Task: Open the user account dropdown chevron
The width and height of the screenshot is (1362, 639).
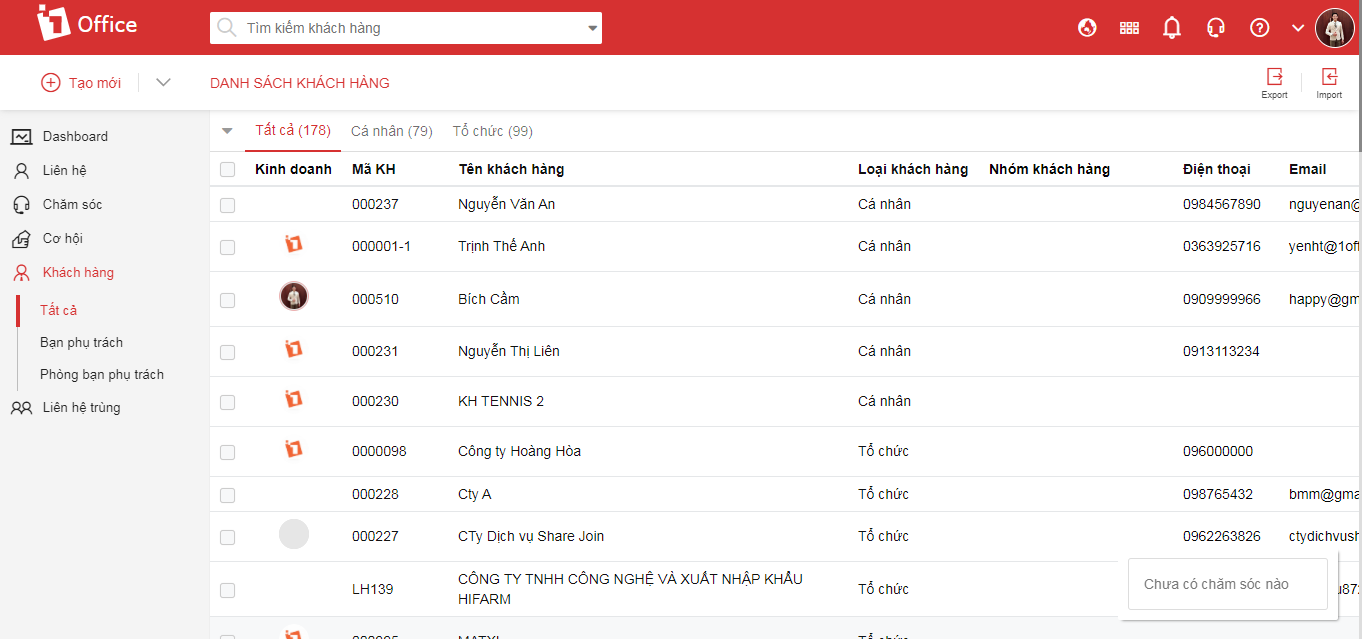Action: coord(1298,28)
